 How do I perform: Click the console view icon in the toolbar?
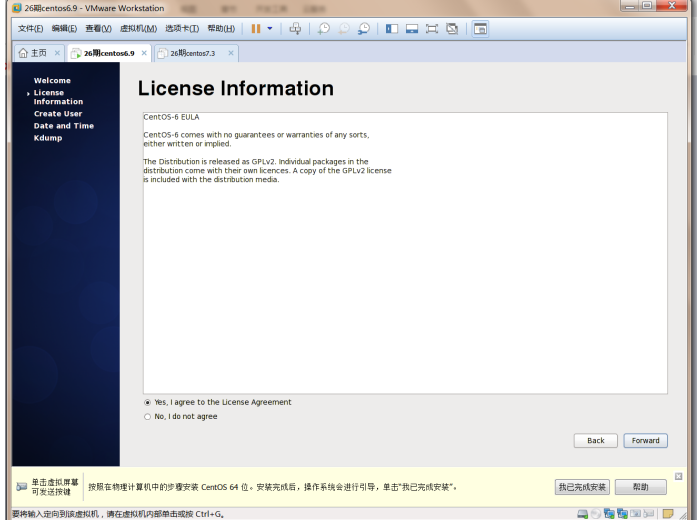coord(480,29)
